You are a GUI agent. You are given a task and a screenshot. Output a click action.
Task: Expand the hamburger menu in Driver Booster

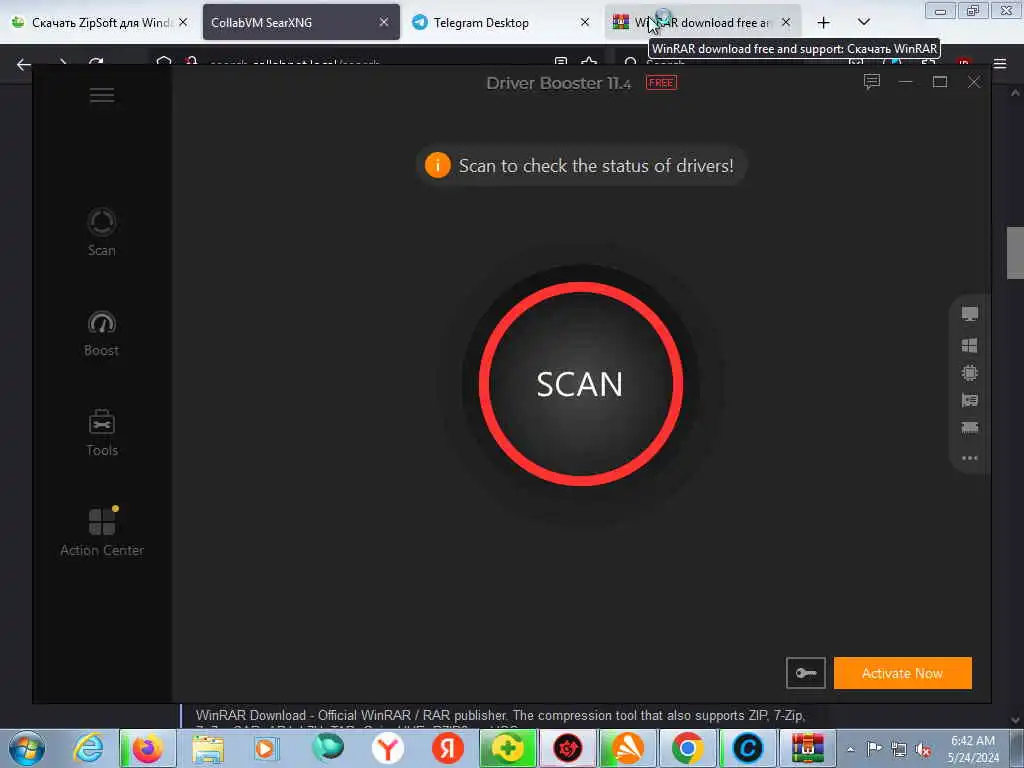tap(102, 95)
